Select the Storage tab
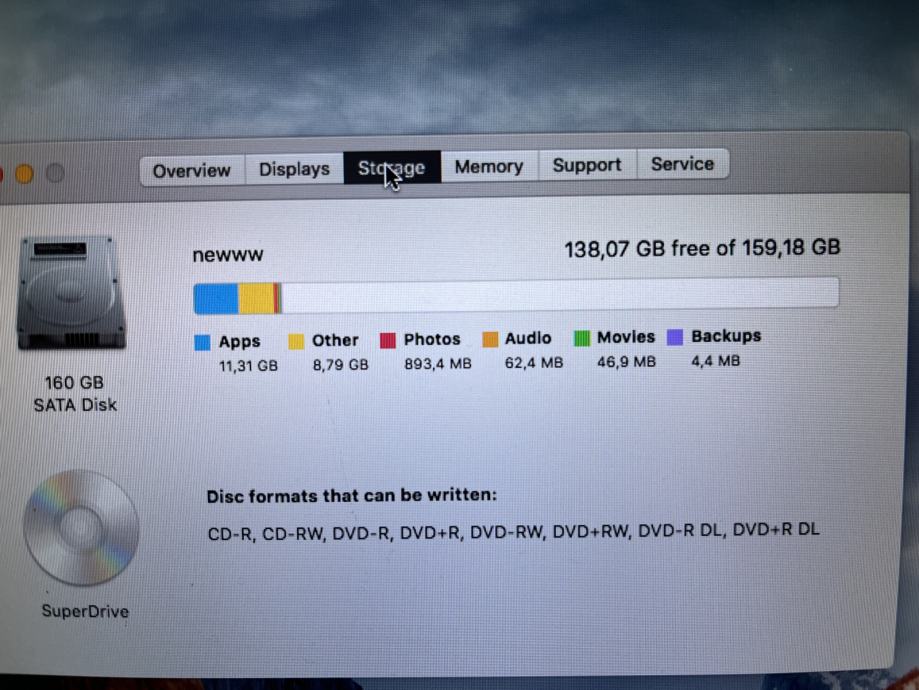This screenshot has width=919, height=690. (x=392, y=168)
